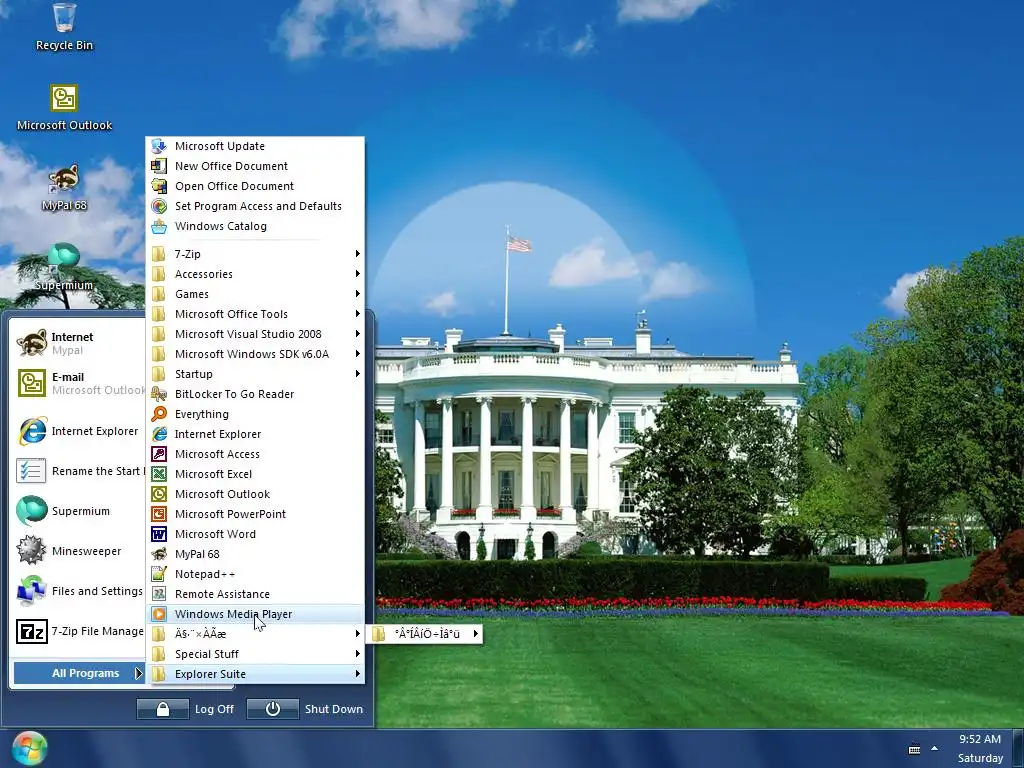Click the Microsoft Update icon

coord(159,146)
